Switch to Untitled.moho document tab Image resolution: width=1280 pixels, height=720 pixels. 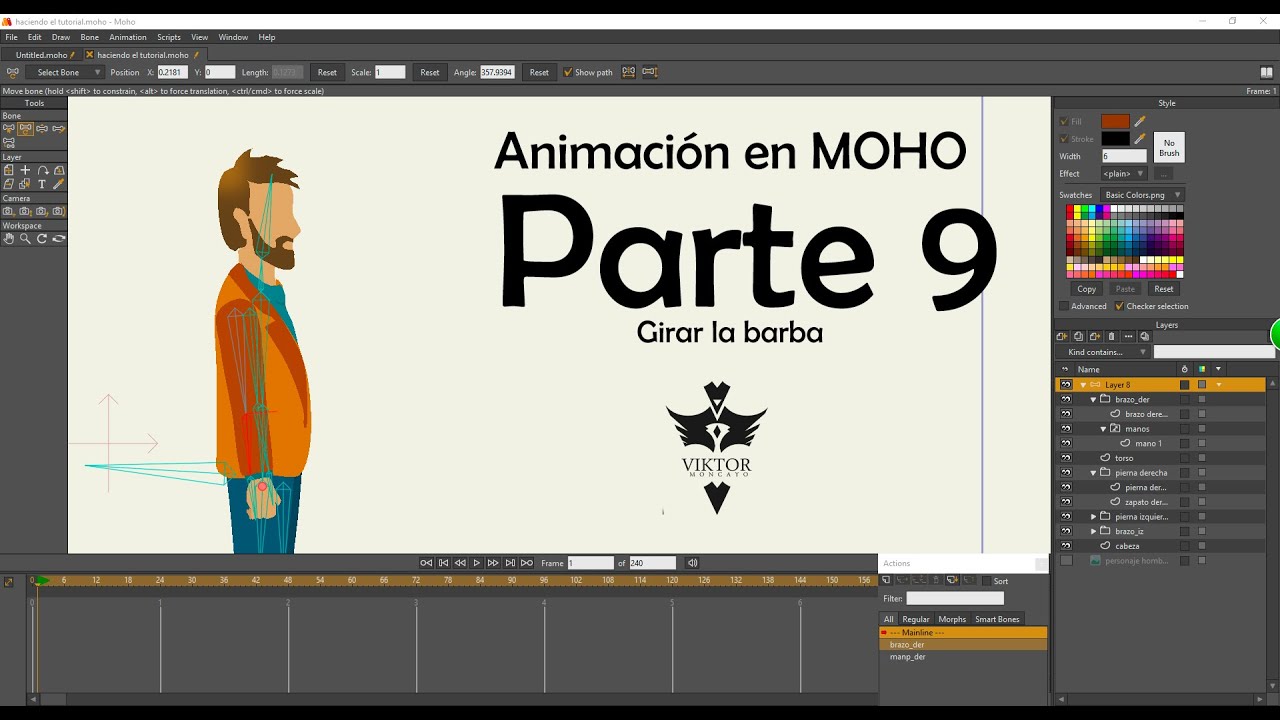click(x=42, y=55)
